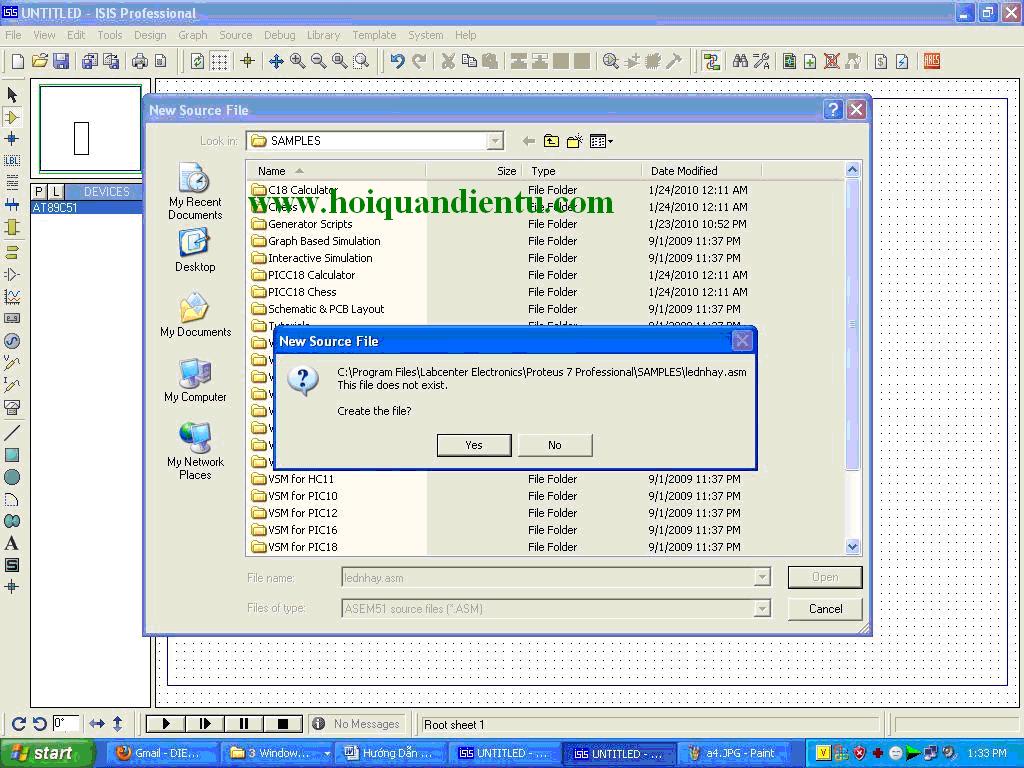1024x768 pixels.
Task: Click the File name input field
Action: coord(548,577)
